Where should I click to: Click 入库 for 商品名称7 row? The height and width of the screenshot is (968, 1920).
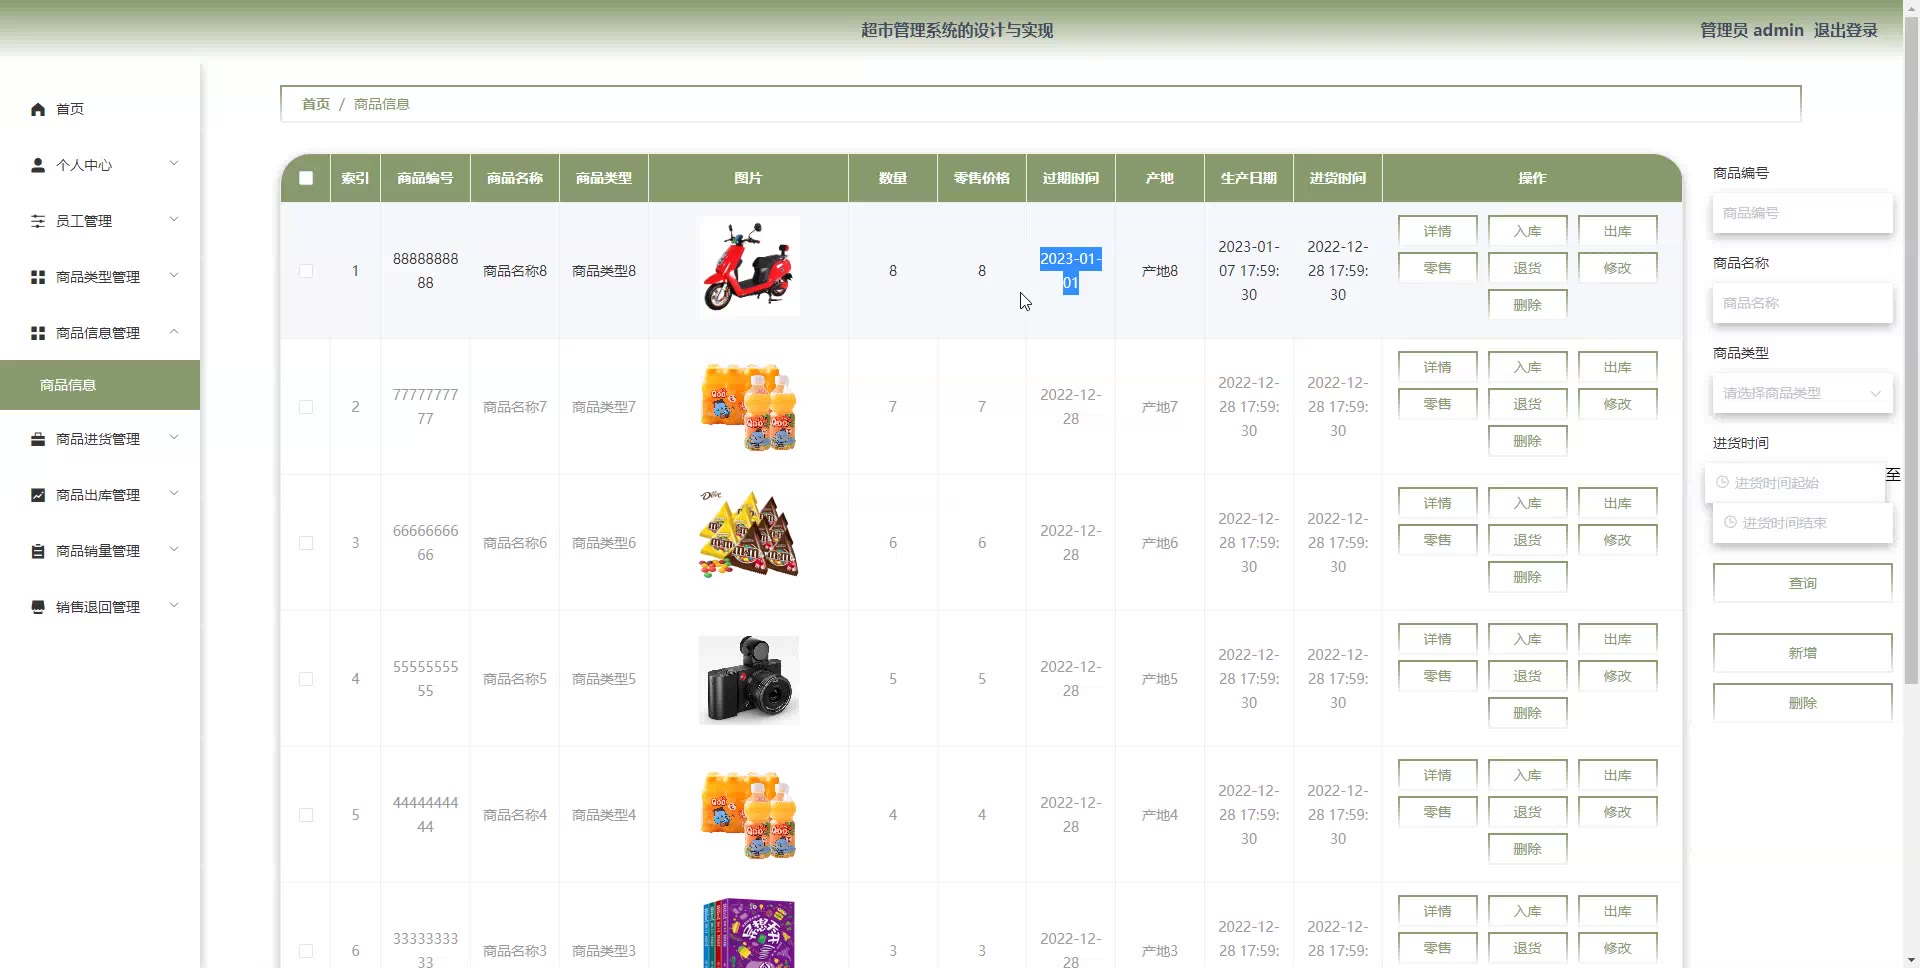[x=1527, y=367]
